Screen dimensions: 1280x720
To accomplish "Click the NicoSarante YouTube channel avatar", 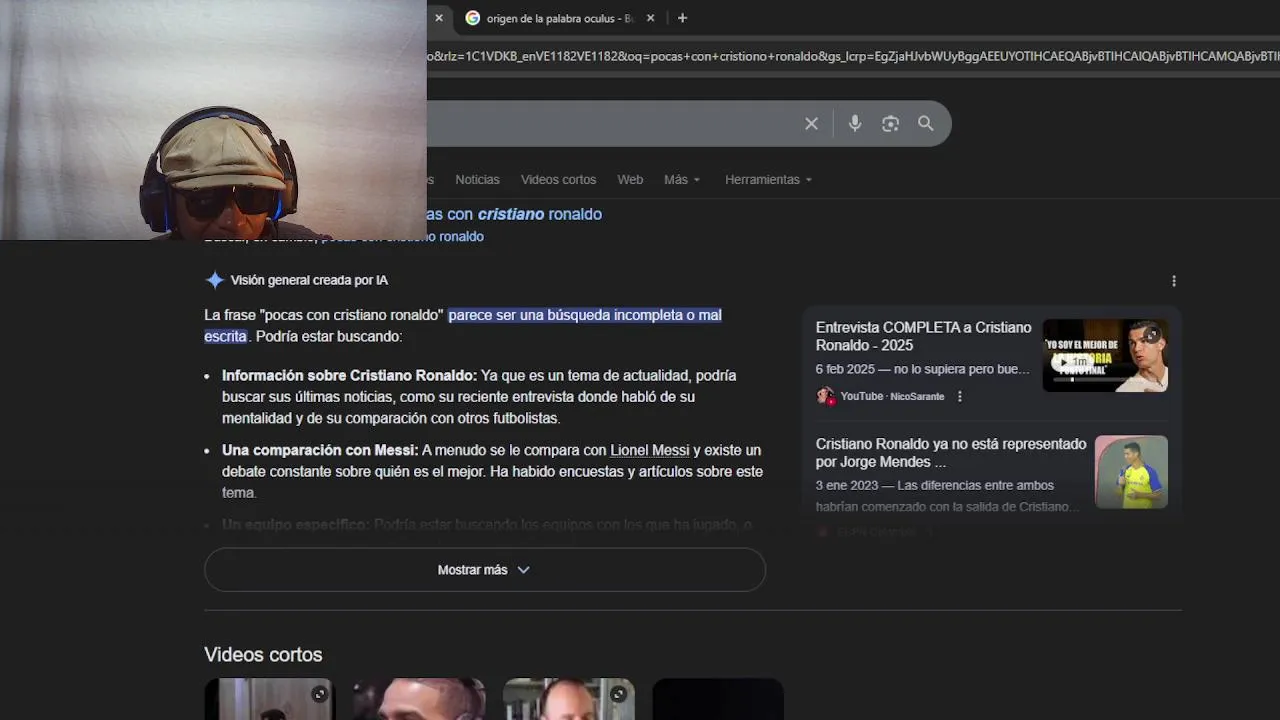I will coord(825,396).
